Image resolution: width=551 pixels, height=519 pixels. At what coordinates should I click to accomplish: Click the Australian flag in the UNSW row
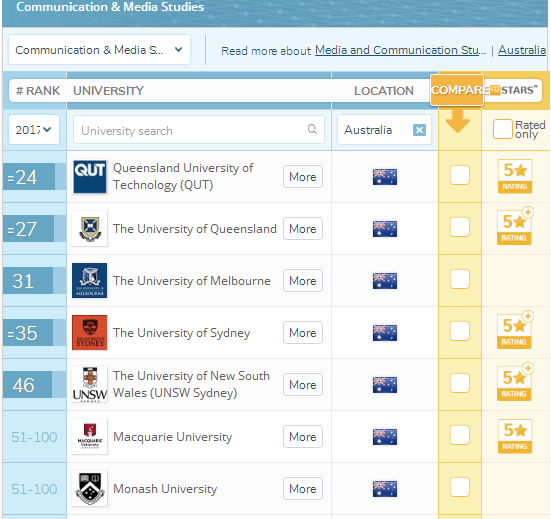(385, 385)
